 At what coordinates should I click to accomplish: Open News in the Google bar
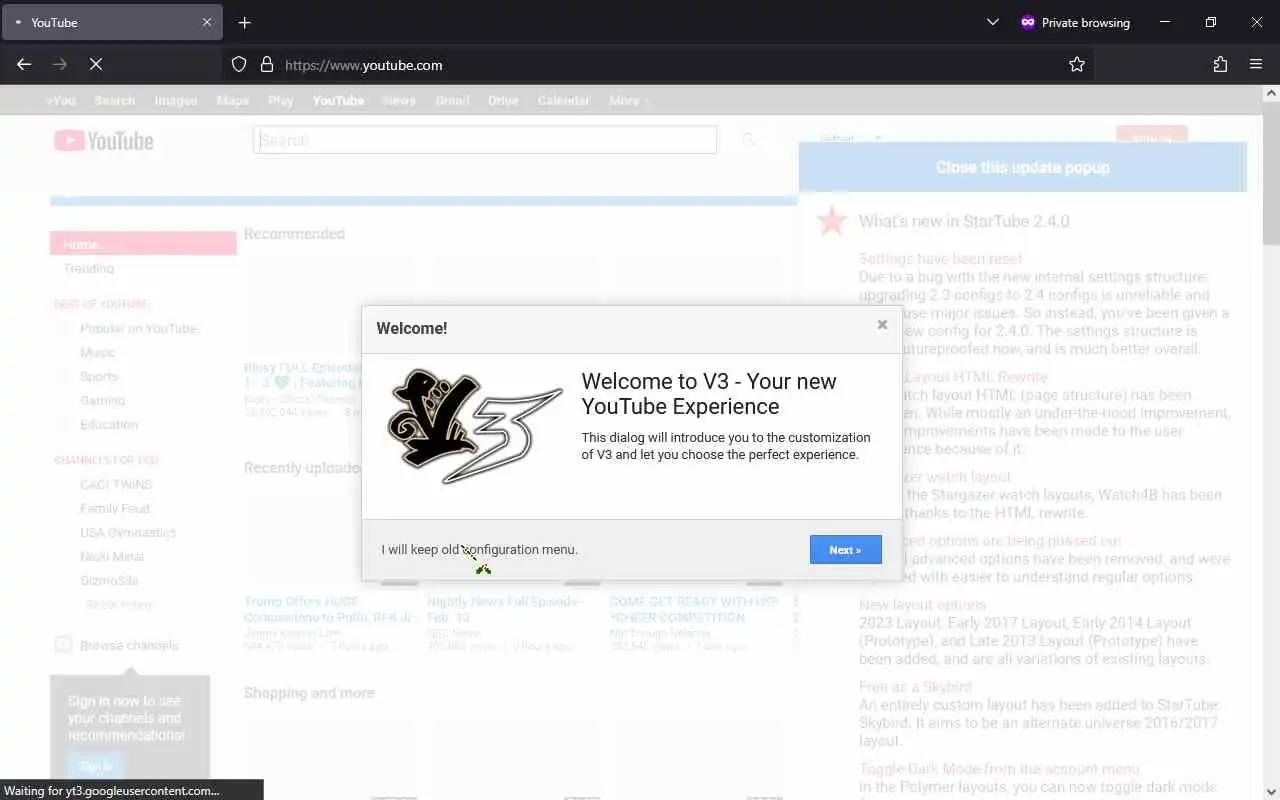[399, 100]
